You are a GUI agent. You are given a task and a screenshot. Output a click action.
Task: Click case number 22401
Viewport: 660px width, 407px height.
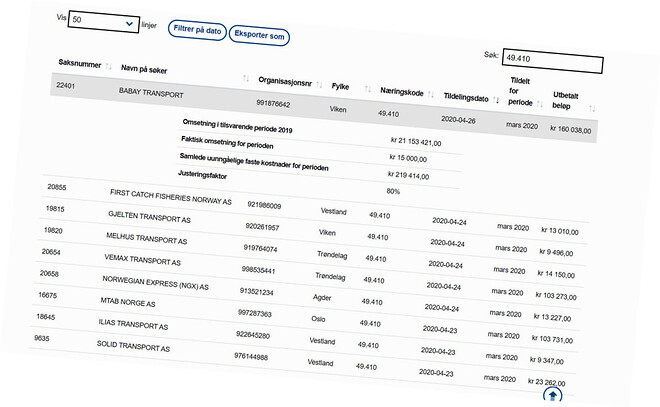click(x=66, y=85)
